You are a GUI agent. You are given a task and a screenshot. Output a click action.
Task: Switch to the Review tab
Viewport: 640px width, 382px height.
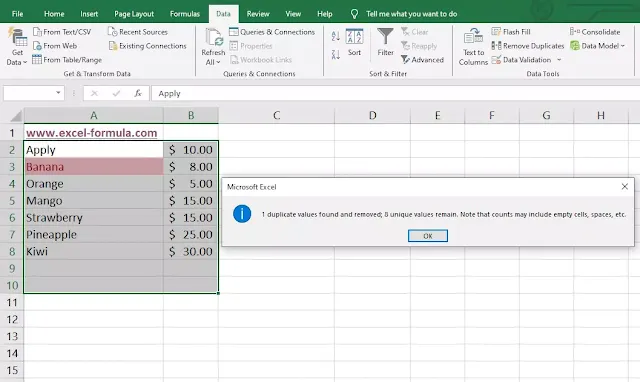tap(258, 14)
